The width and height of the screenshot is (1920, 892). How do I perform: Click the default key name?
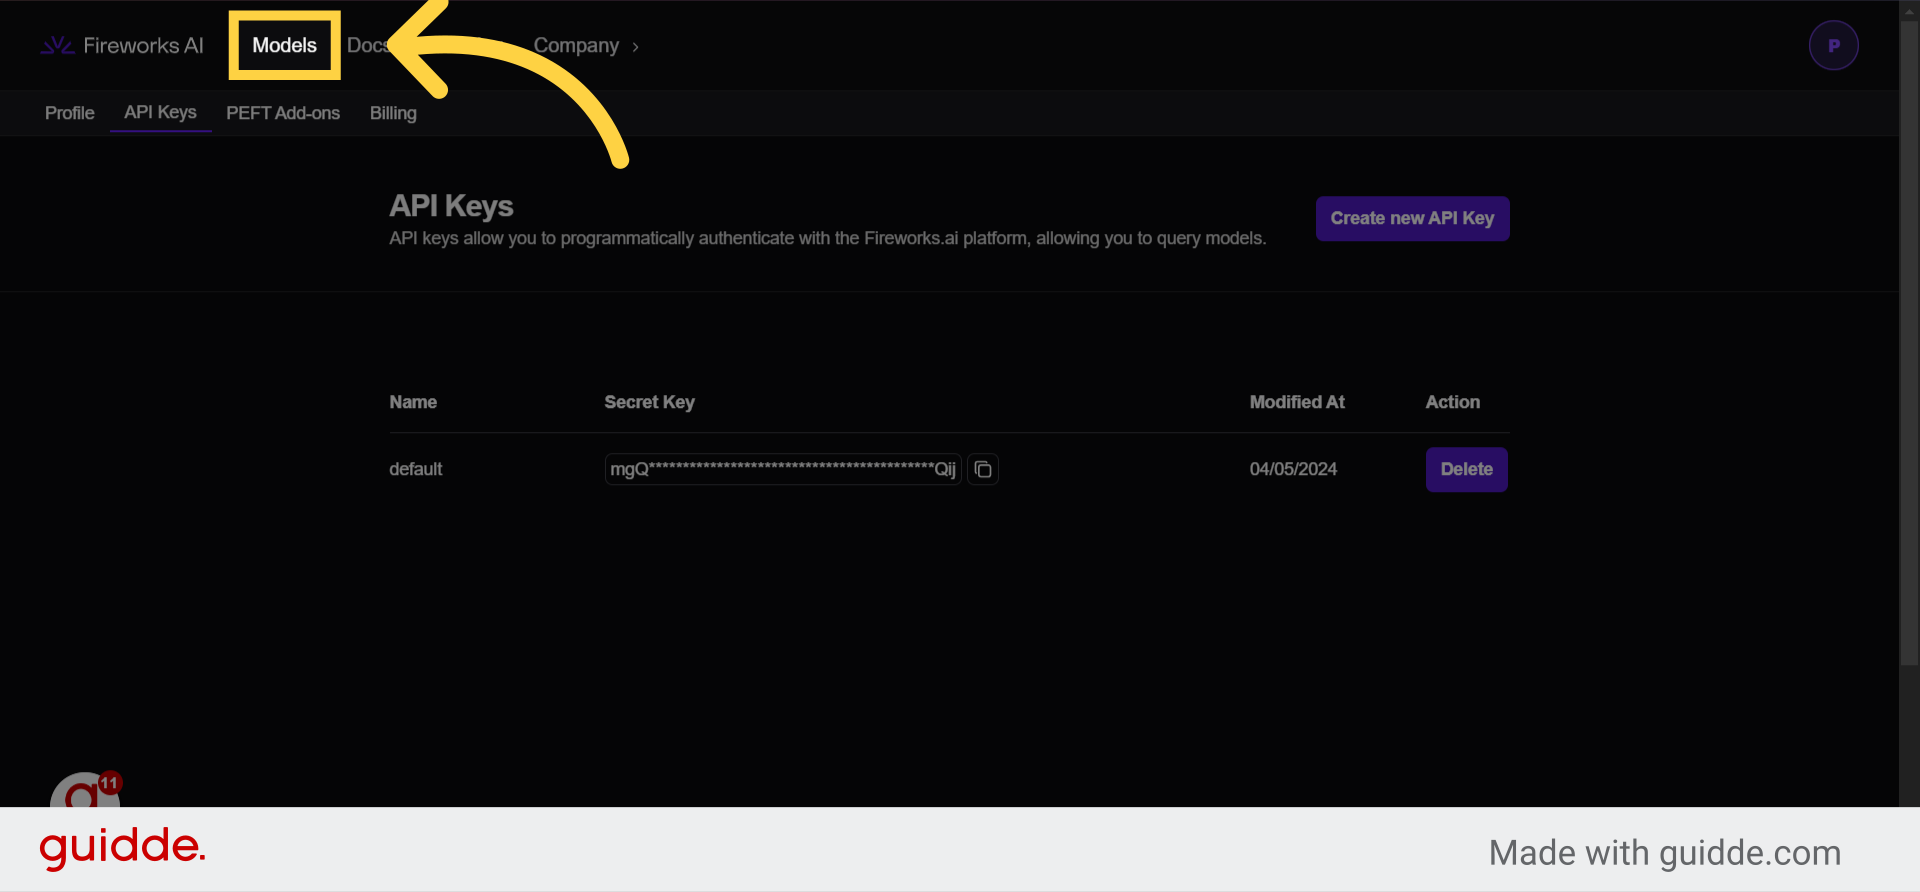point(416,469)
